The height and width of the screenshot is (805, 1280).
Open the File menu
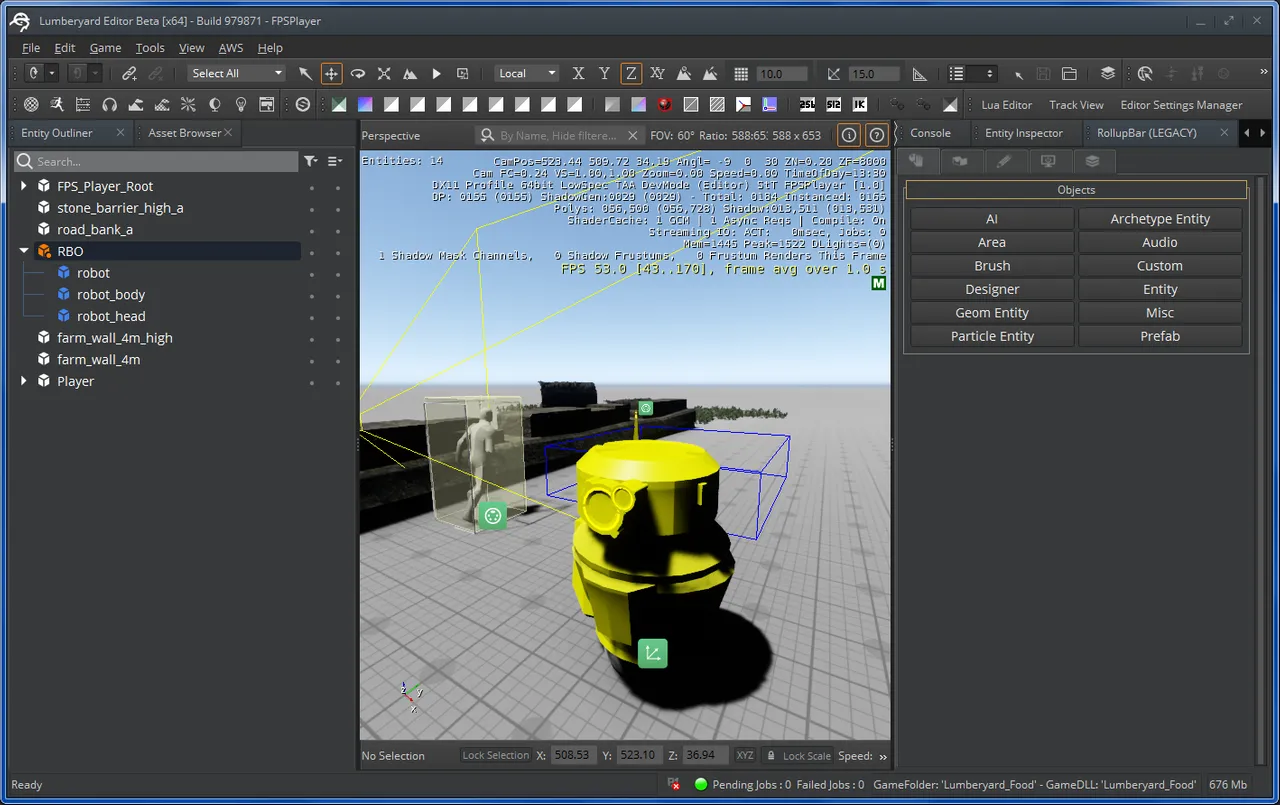(x=31, y=47)
